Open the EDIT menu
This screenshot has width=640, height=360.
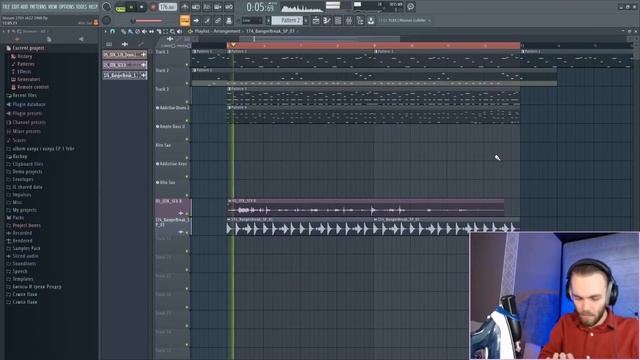click(x=15, y=7)
